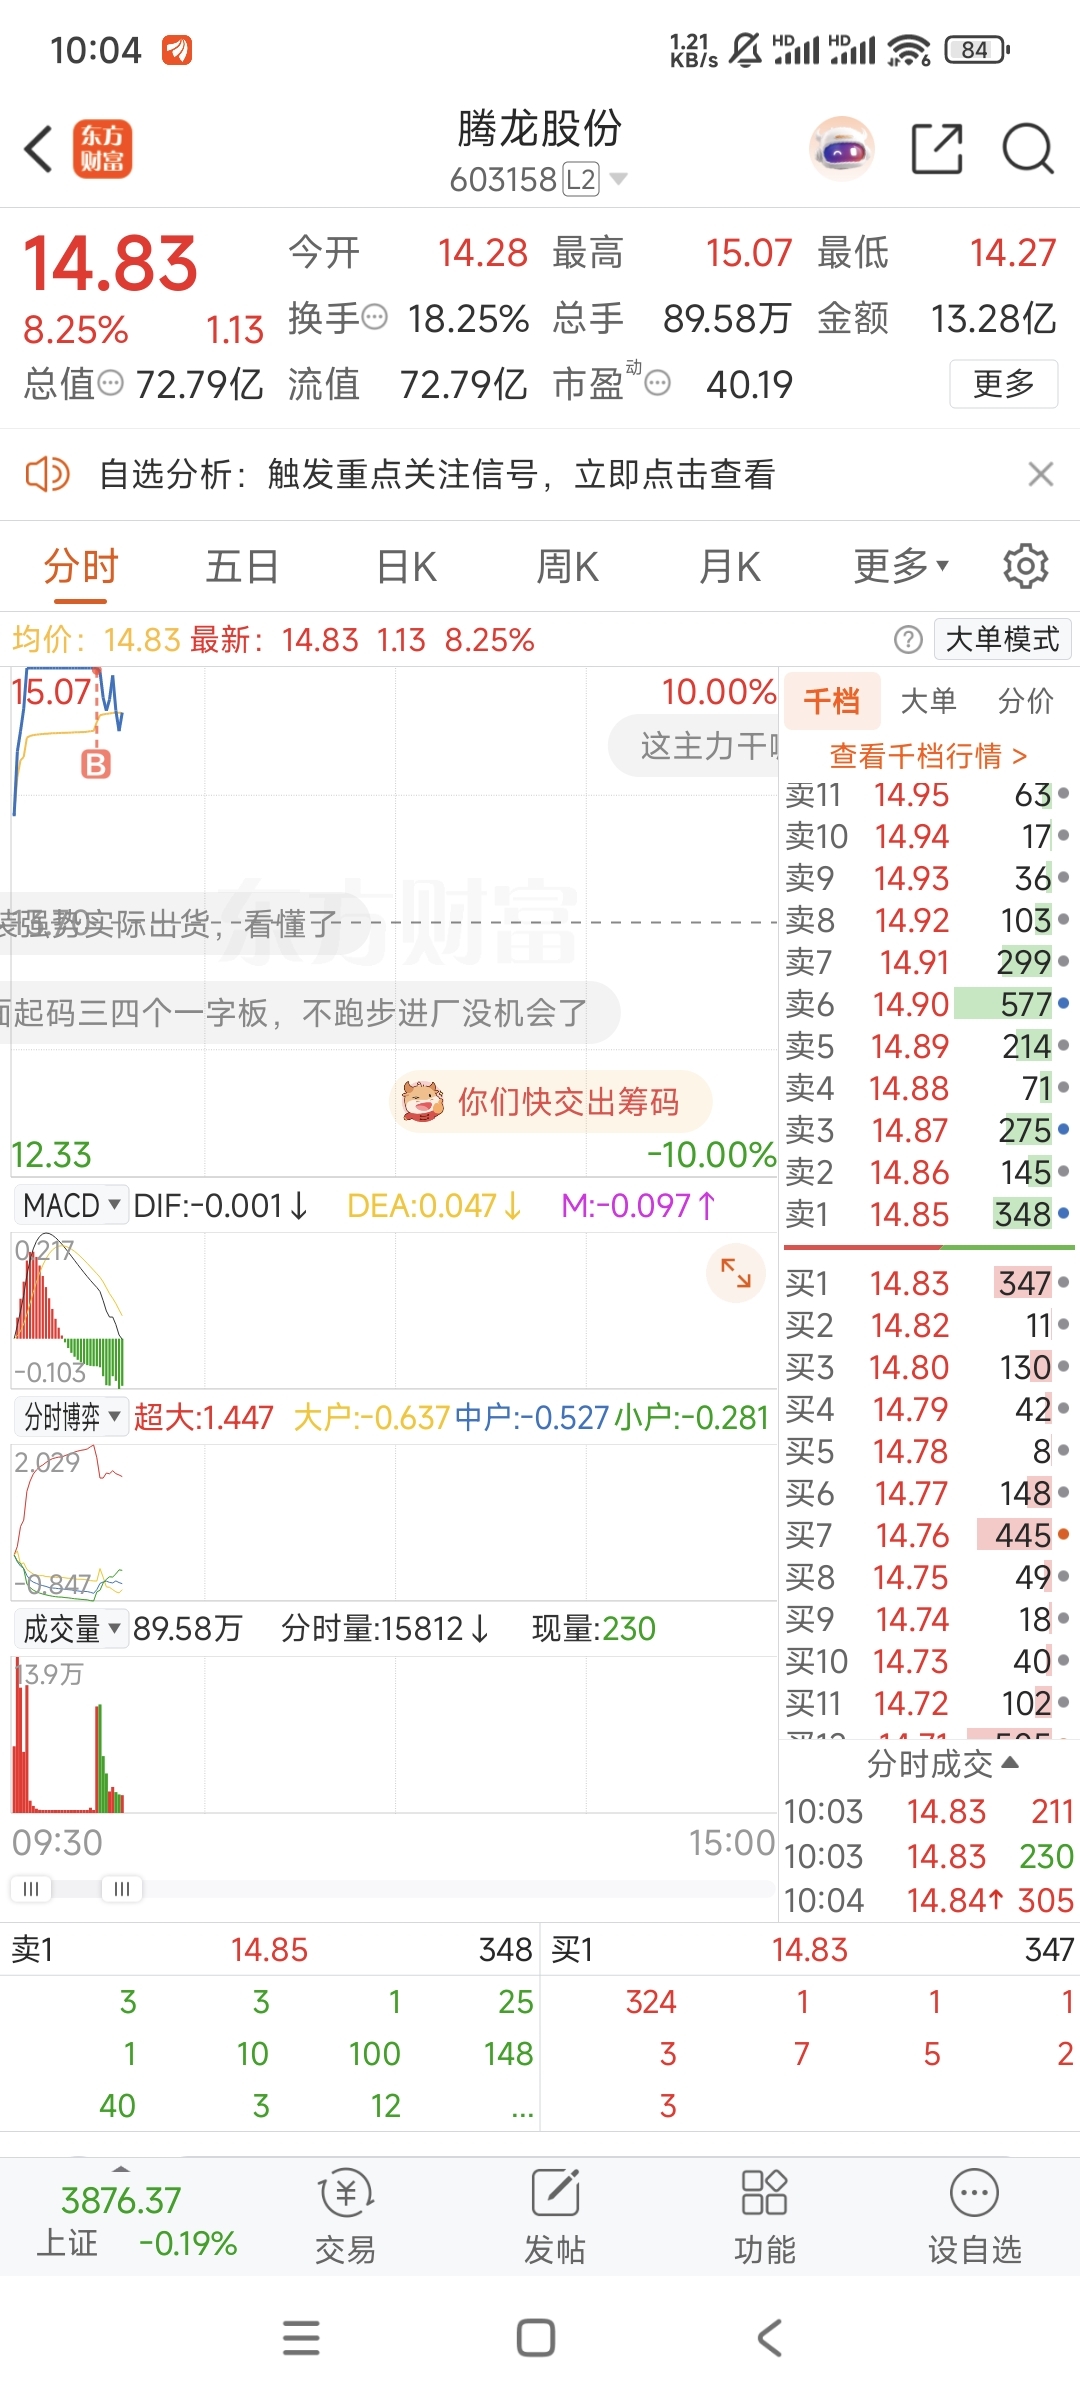Switch to 大单 tab
Screen dimensions: 1080x2400
[929, 700]
